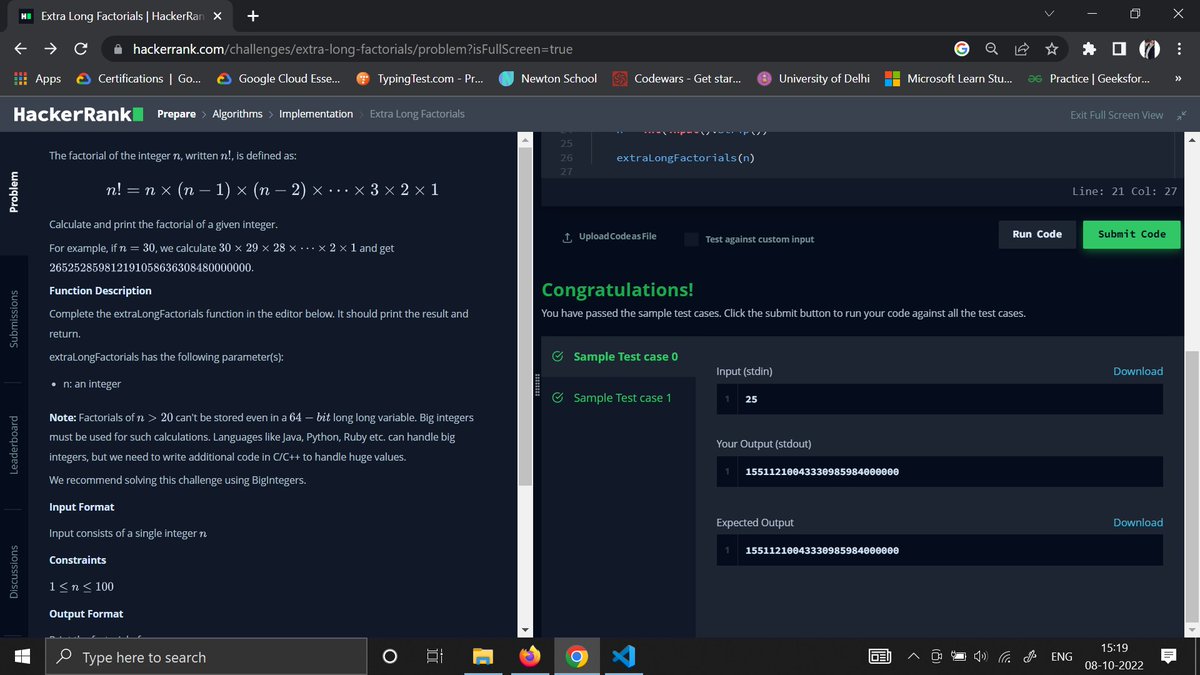Viewport: 1200px width, 675px height.
Task: Switch to Chrome on taskbar
Action: tap(576, 657)
